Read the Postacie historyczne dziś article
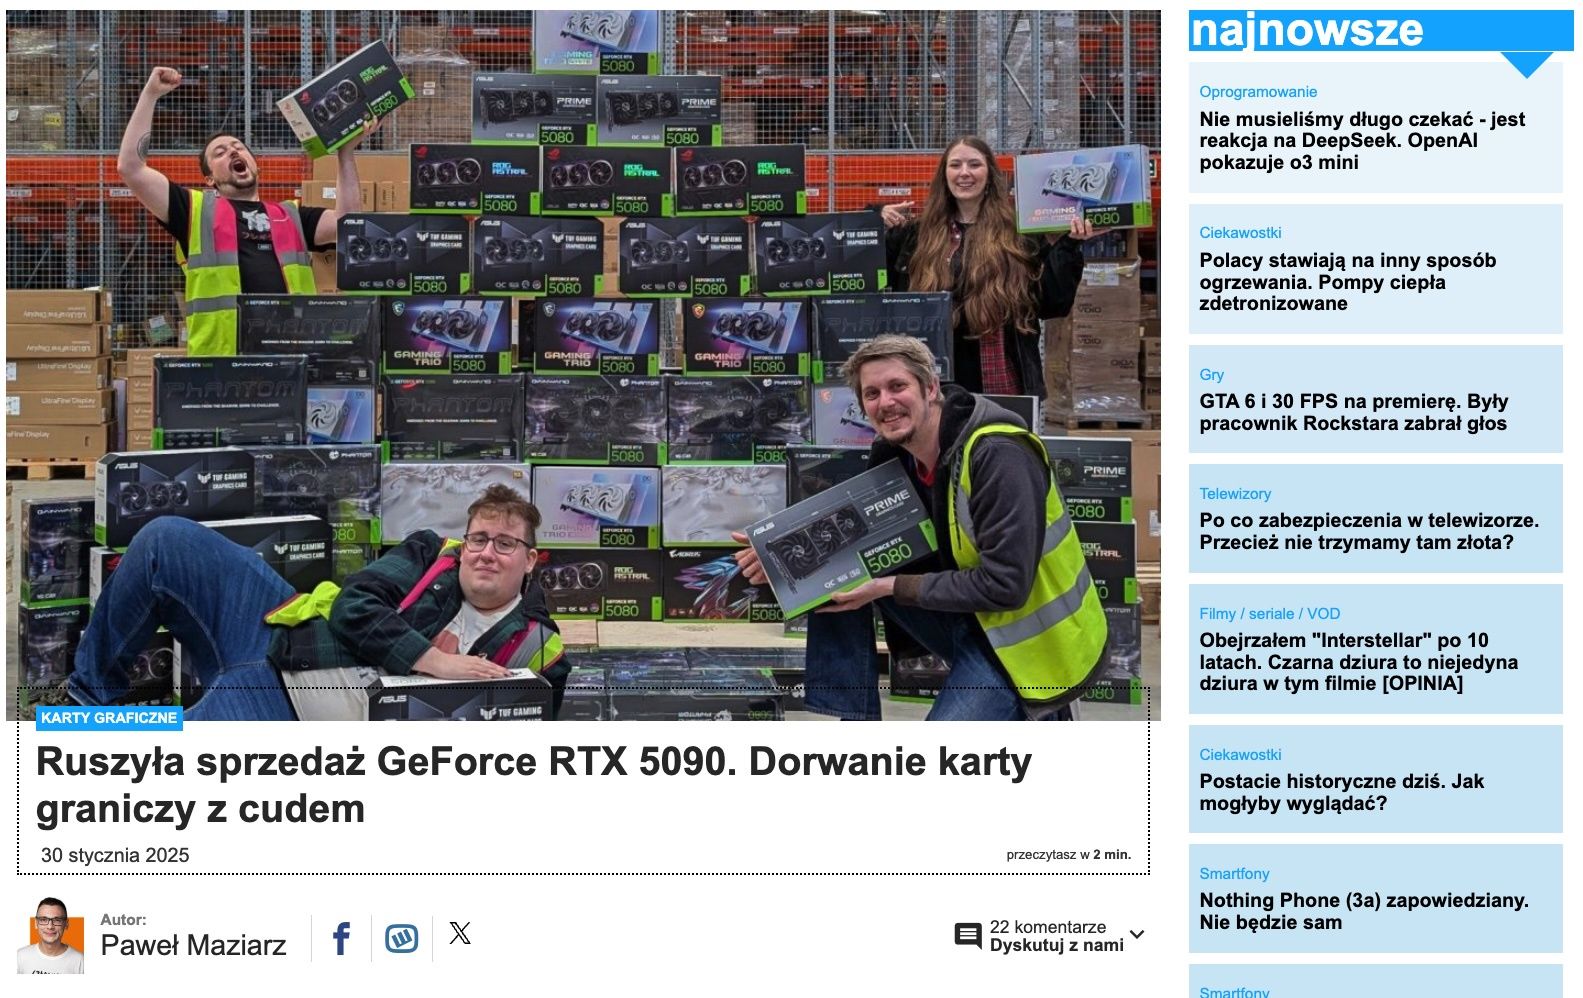 tap(1341, 792)
